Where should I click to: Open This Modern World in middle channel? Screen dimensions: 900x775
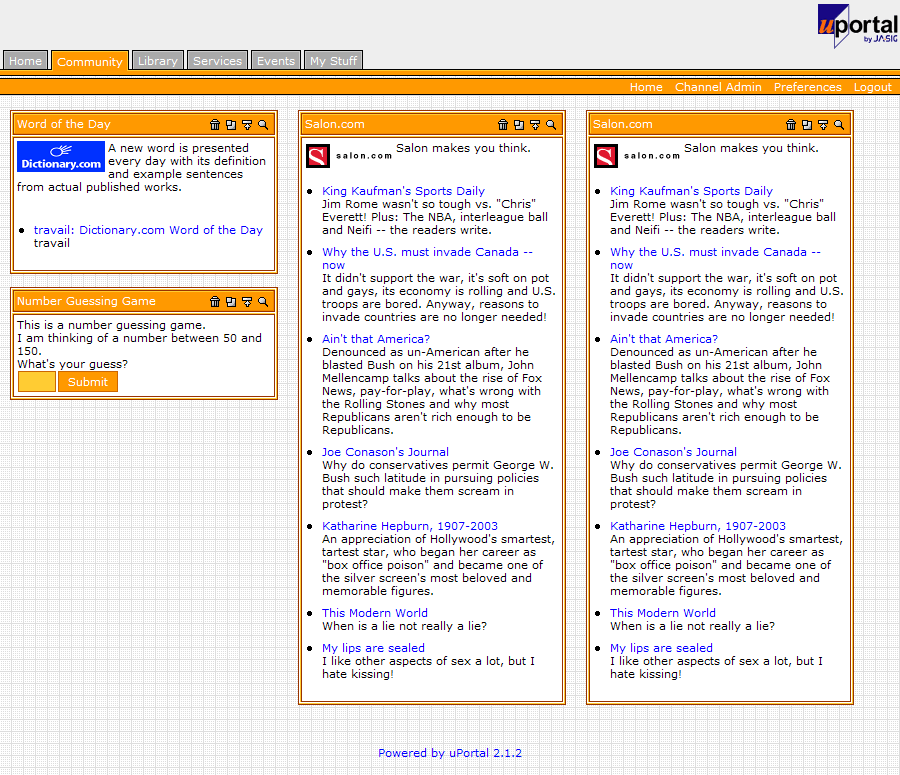[x=375, y=613]
